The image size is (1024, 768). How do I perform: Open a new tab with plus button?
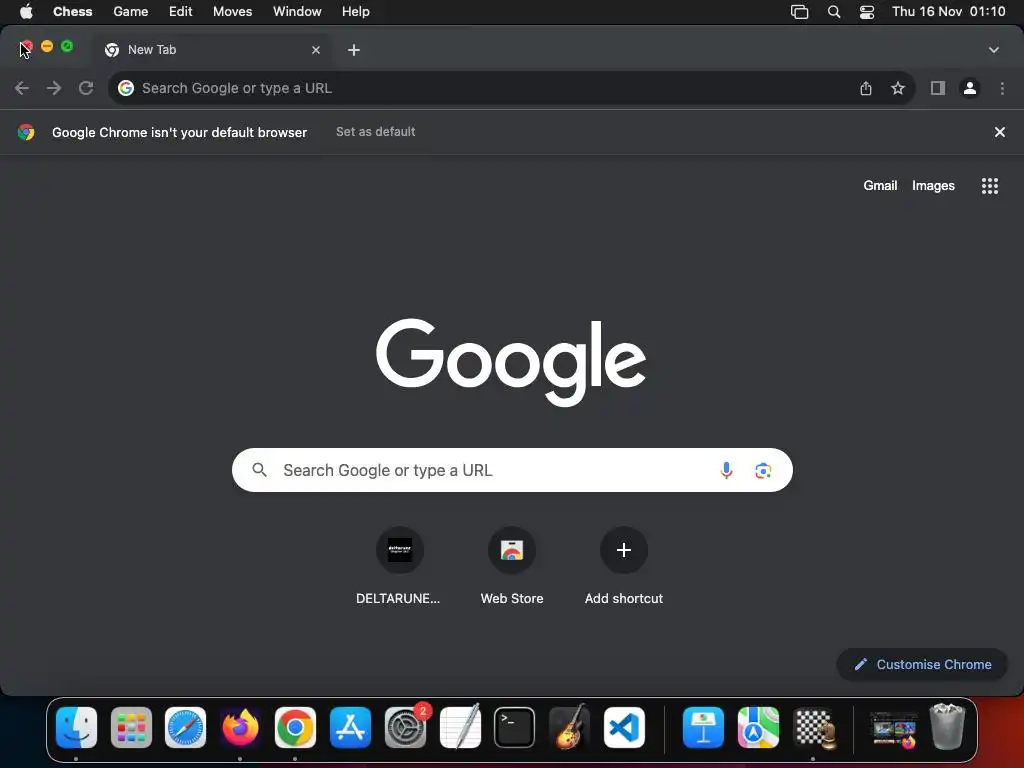[354, 50]
